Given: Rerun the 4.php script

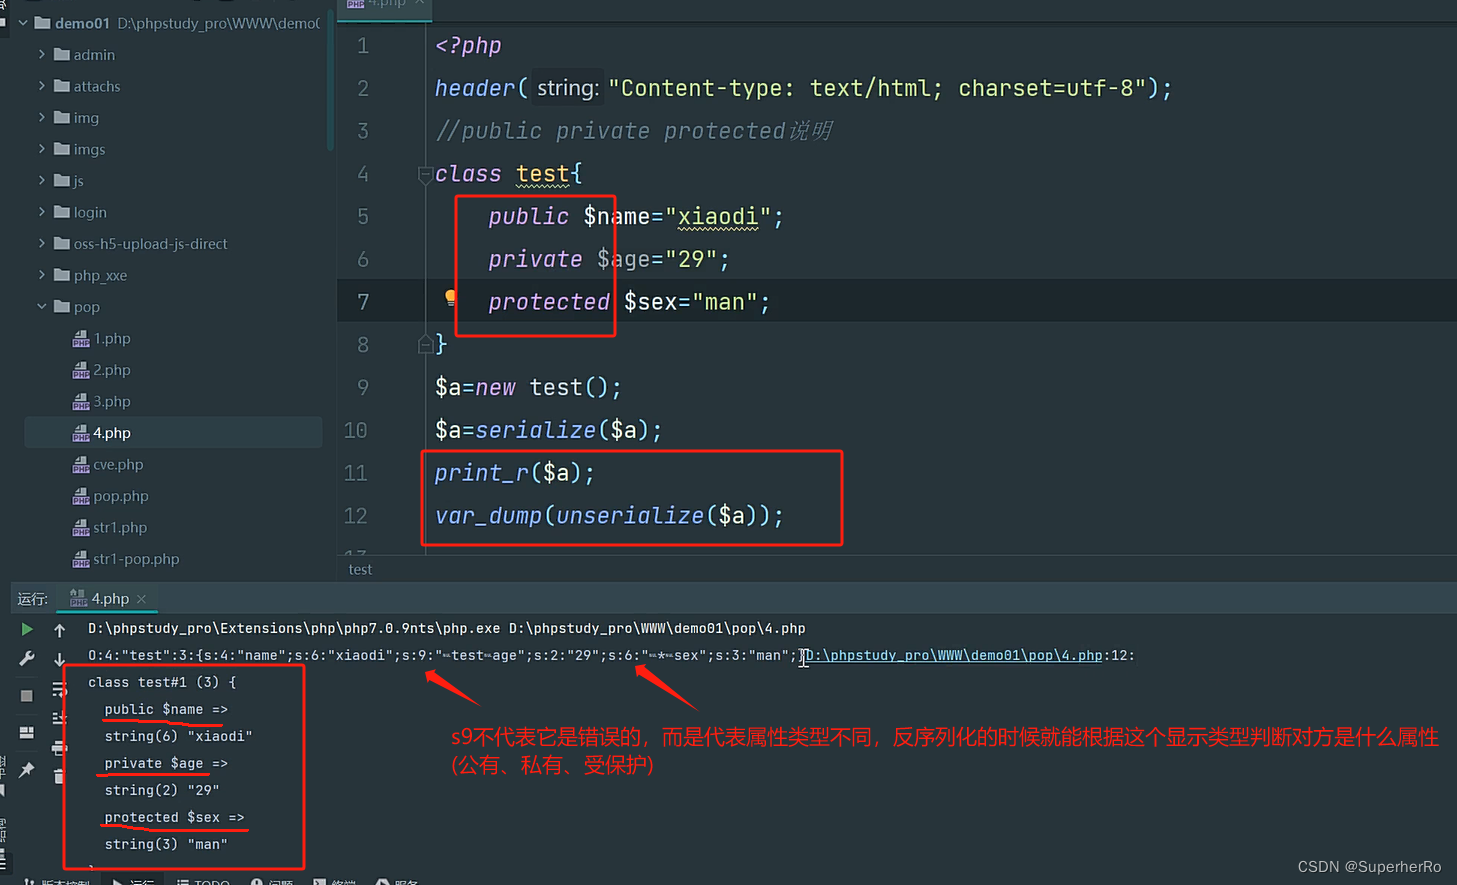Looking at the screenshot, I should coord(27,629).
